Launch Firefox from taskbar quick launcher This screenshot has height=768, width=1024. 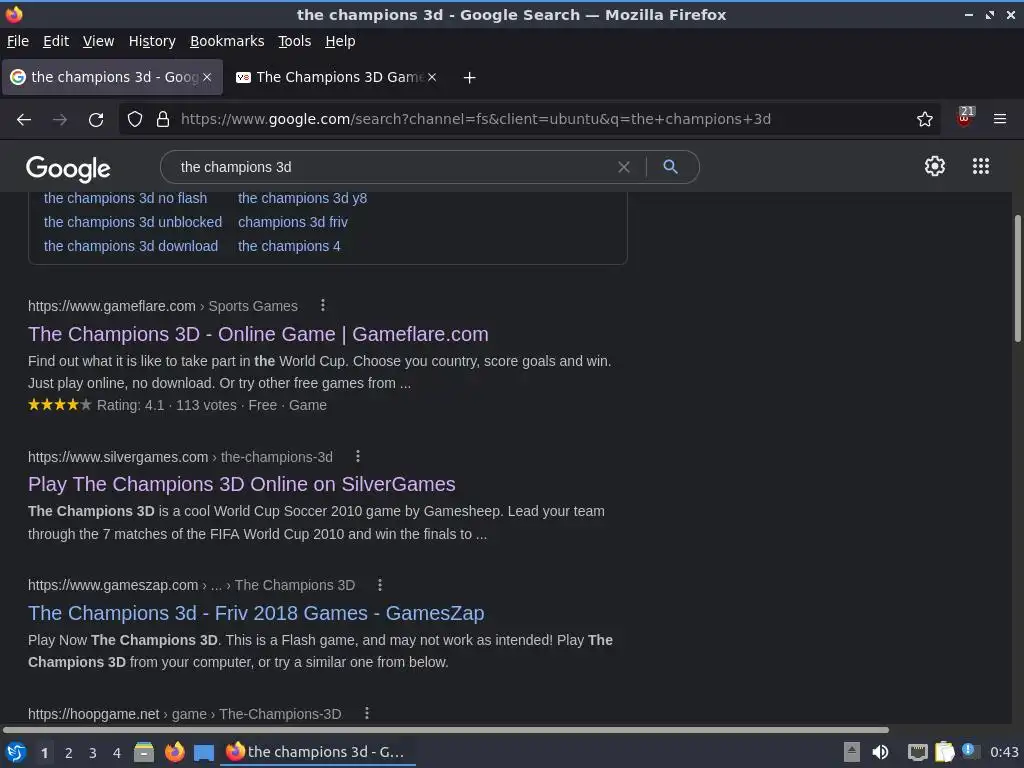(x=174, y=752)
